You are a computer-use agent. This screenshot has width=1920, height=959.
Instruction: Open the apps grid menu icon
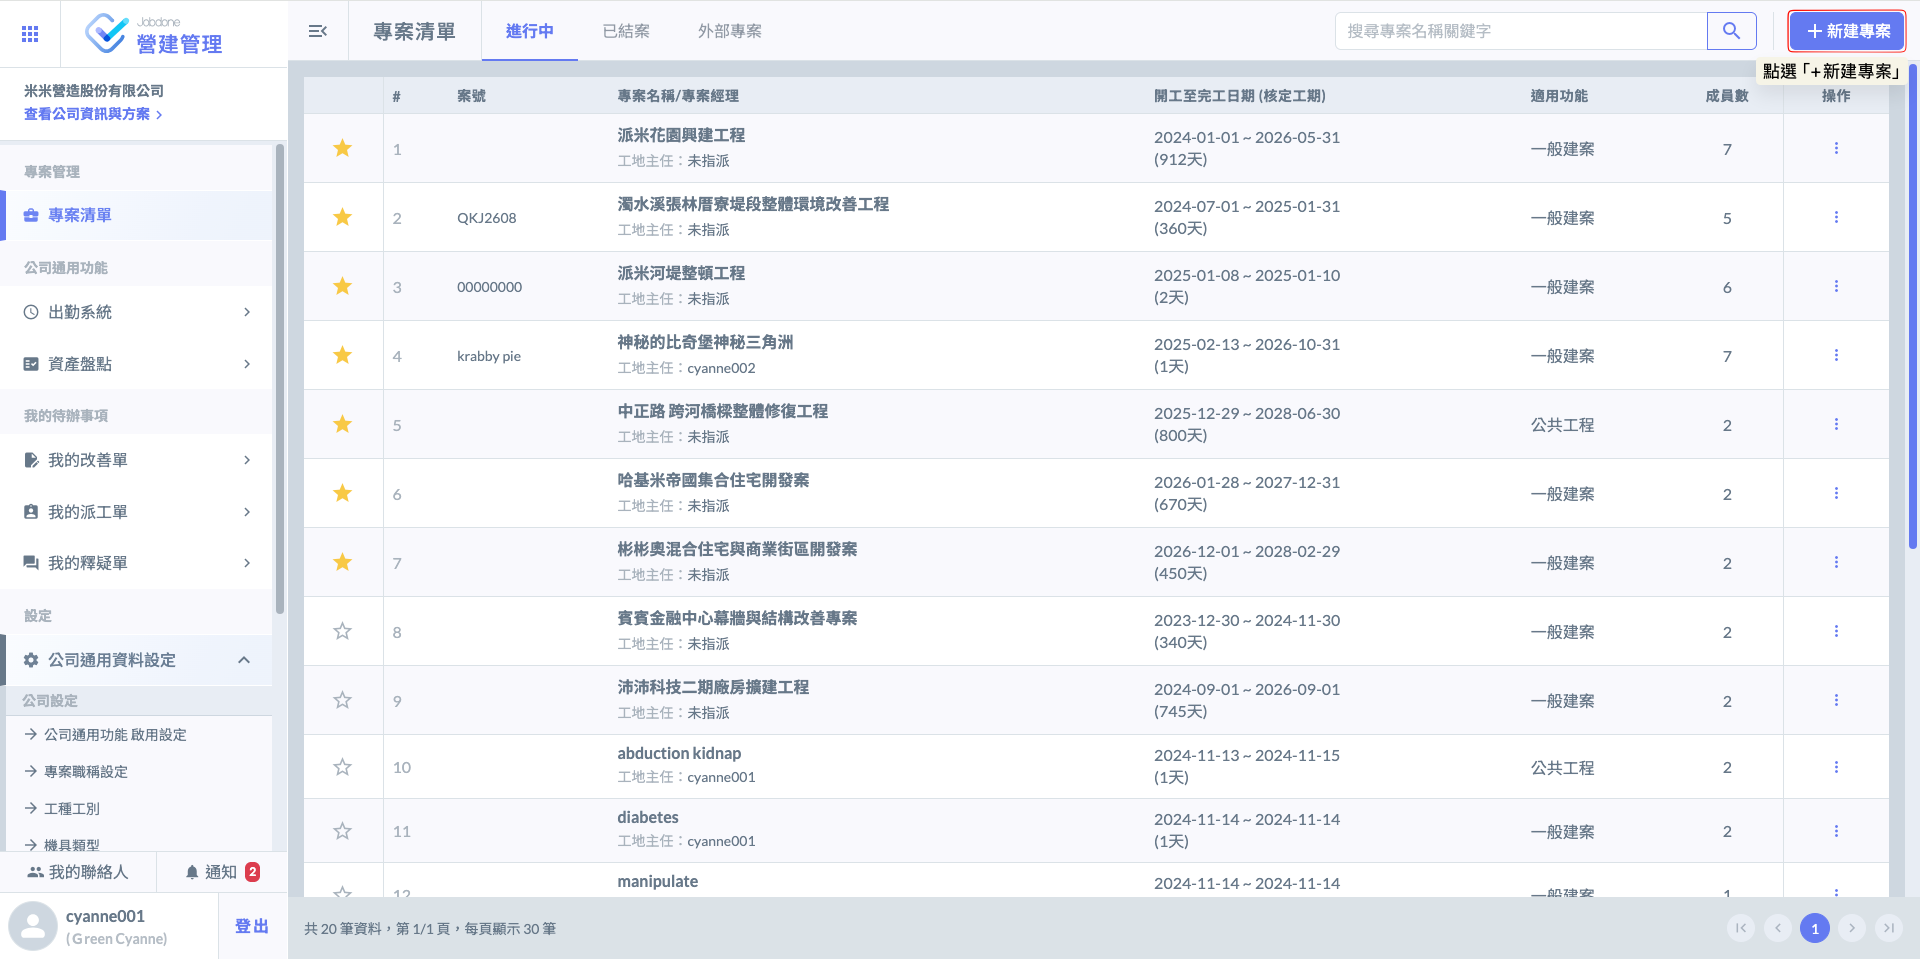coord(30,34)
